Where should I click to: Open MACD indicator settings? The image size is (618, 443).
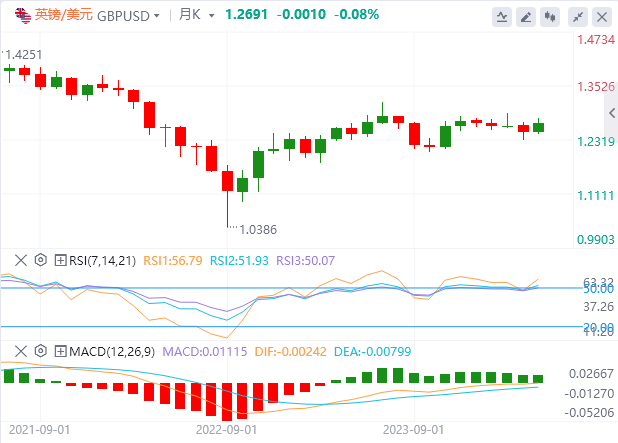(41, 351)
